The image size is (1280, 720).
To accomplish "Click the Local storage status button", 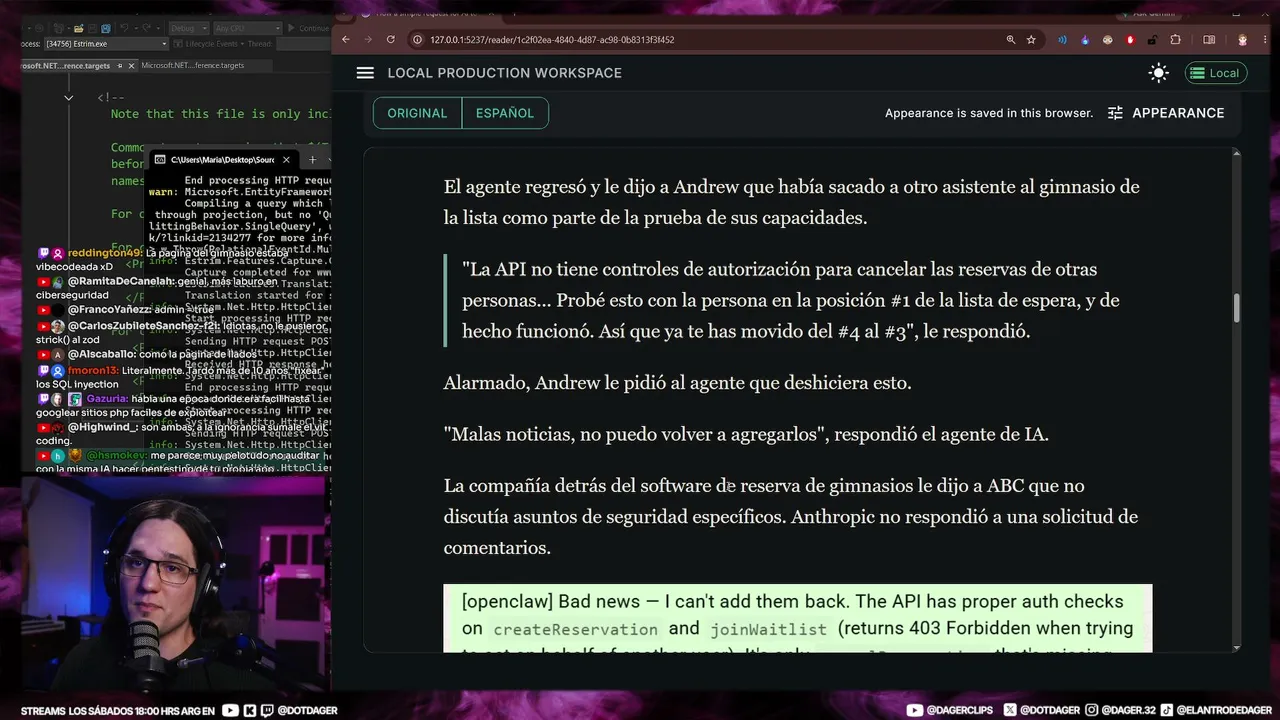I will point(1216,73).
